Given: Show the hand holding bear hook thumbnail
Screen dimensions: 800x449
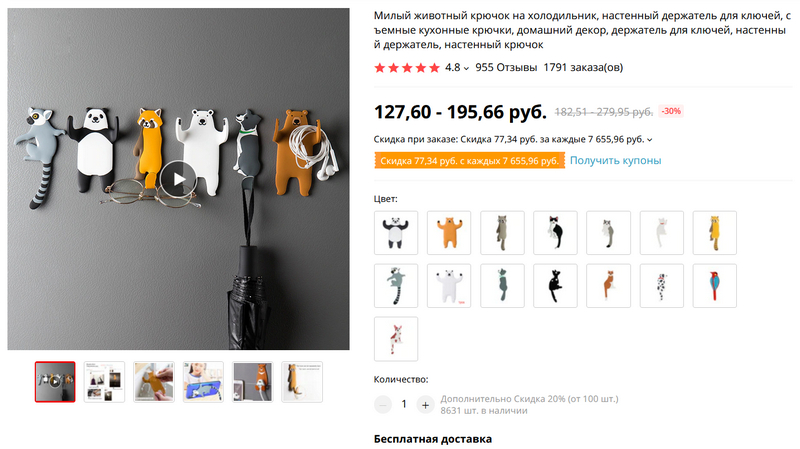Looking at the screenshot, I should point(154,382).
